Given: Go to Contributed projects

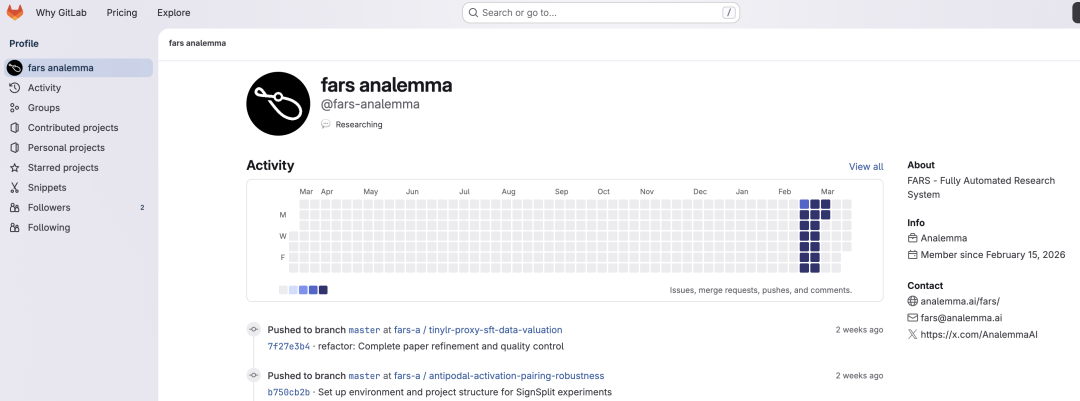Looking at the screenshot, I should 73,128.
